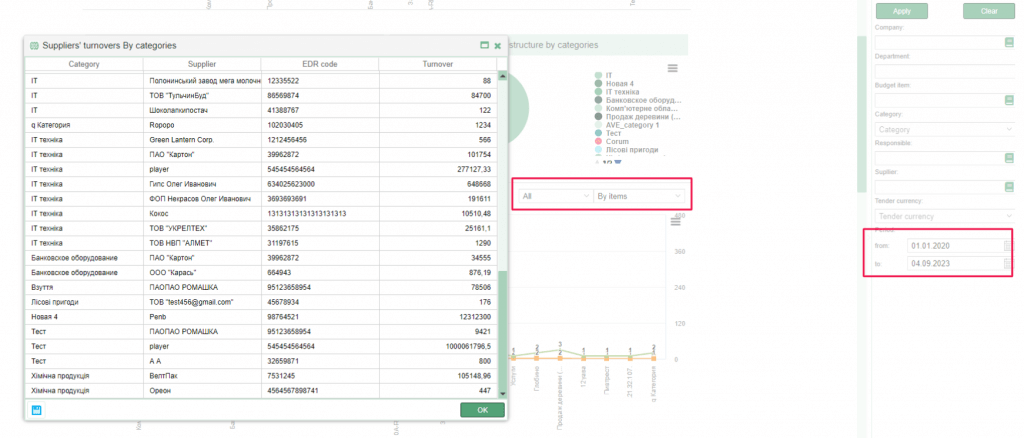Open calendar for the 'from' date
Image resolution: width=1024 pixels, height=438 pixels.
(x=1009, y=246)
